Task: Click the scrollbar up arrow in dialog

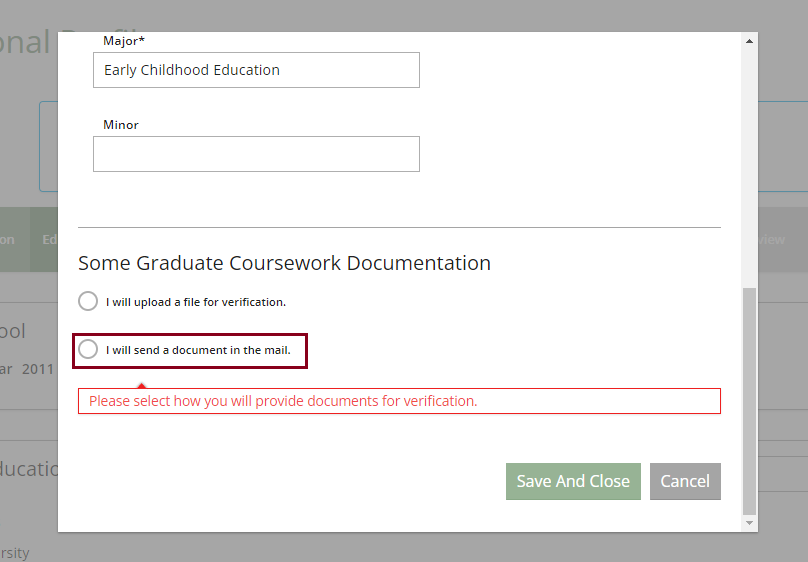Action: click(x=749, y=41)
